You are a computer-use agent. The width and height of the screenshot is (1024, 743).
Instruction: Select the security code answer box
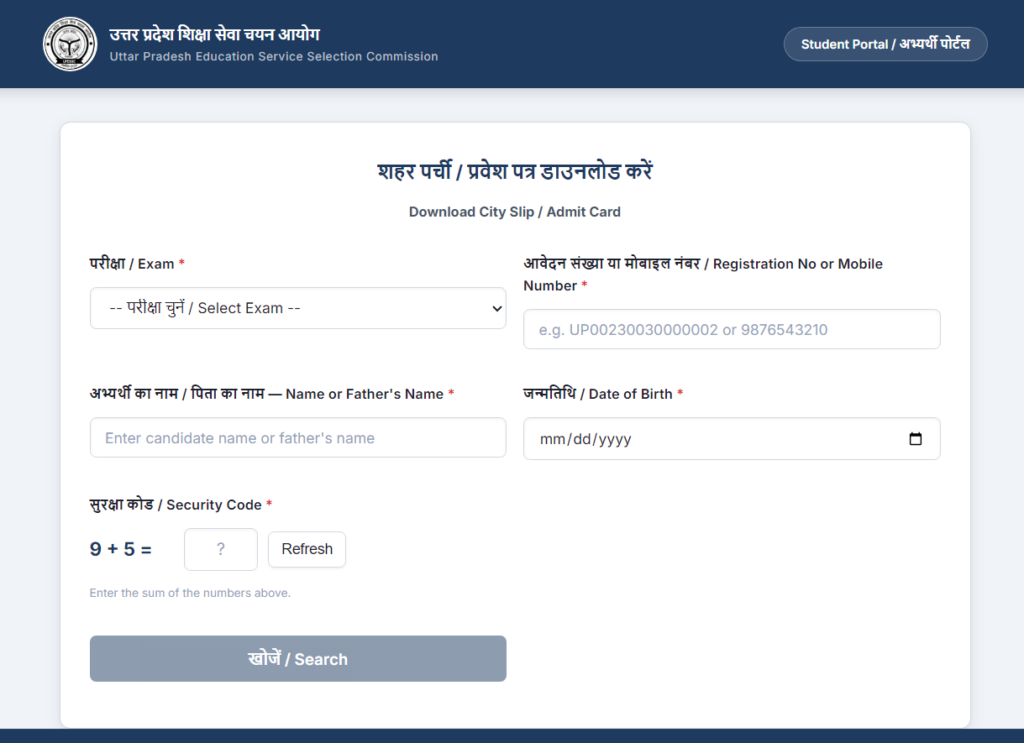pos(220,549)
